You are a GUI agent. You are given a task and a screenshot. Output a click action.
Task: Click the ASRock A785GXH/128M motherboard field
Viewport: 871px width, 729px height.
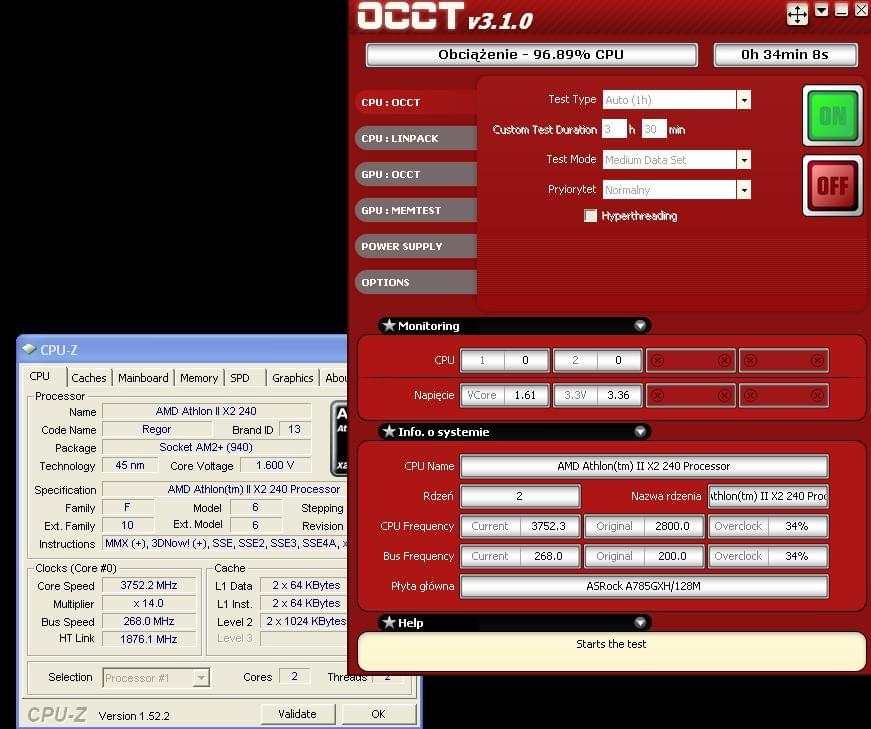click(x=644, y=586)
